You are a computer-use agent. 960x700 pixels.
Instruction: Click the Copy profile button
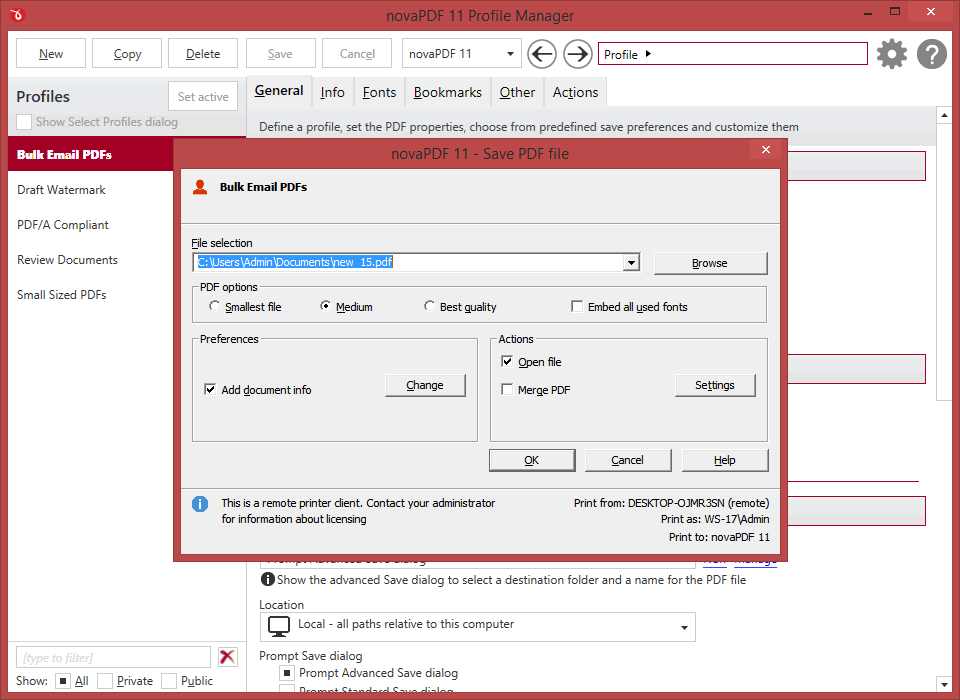click(127, 53)
